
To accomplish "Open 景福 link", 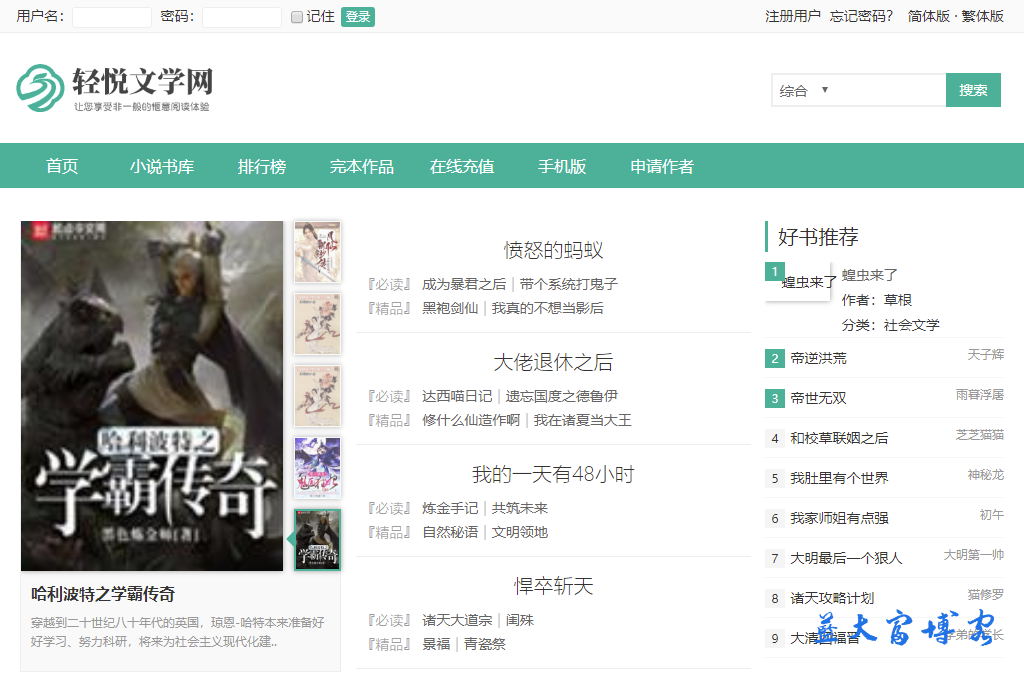I will click(x=436, y=644).
